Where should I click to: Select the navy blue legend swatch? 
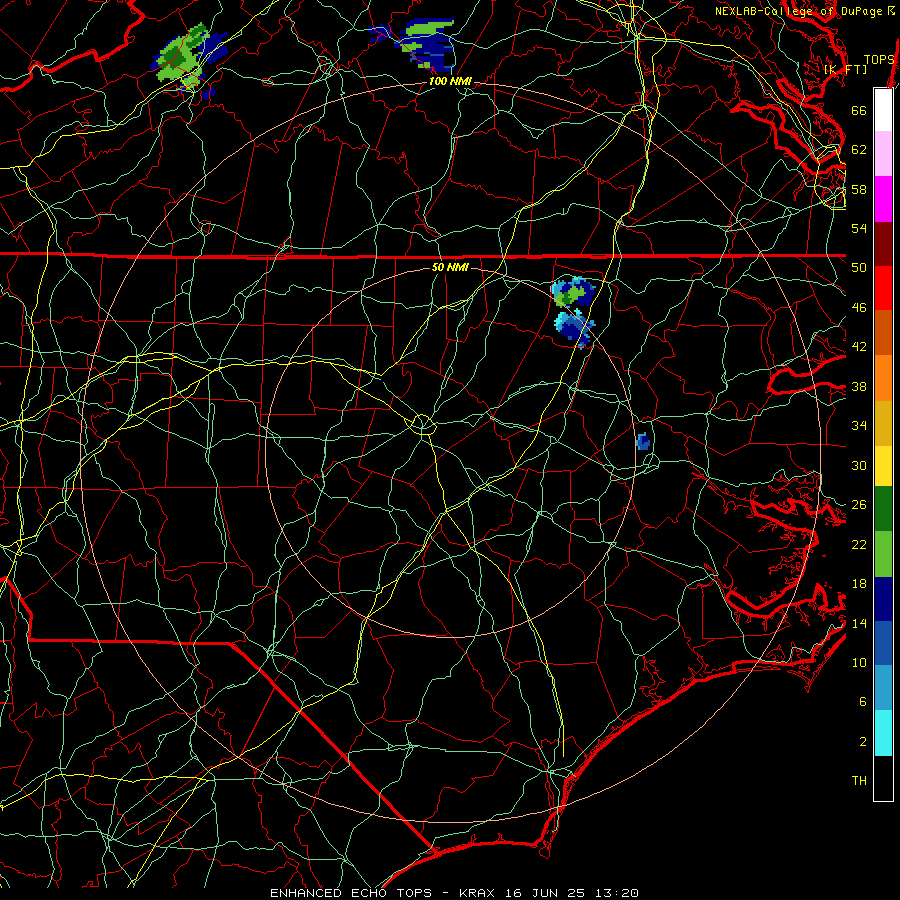click(883, 599)
